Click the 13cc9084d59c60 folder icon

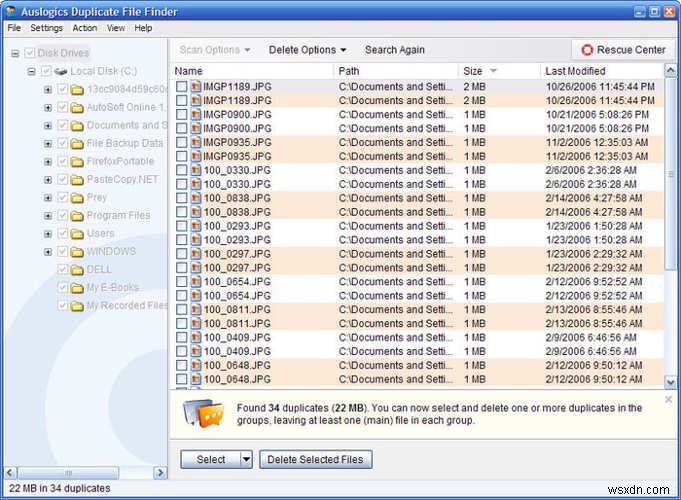(77, 89)
